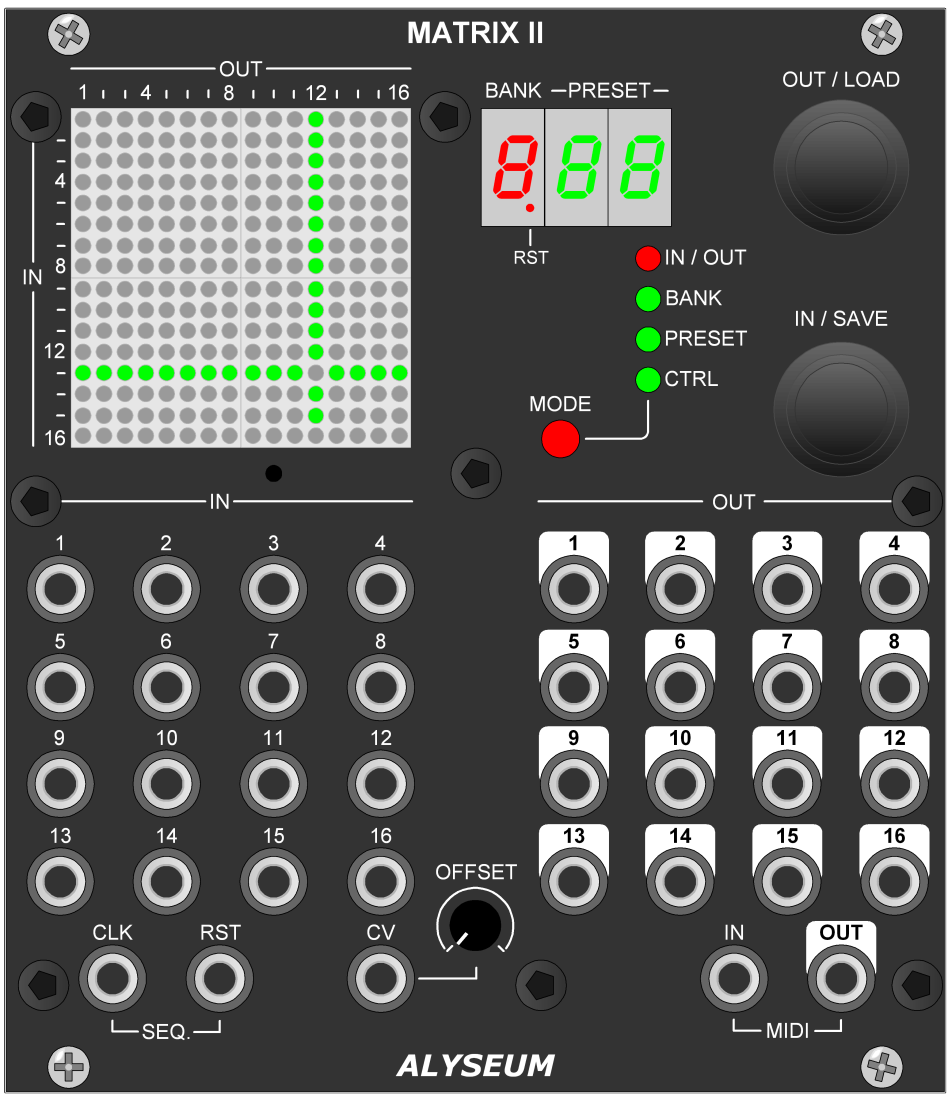The width and height of the screenshot is (952, 1101).
Task: Click IN jack 9
Action: (x=60, y=784)
